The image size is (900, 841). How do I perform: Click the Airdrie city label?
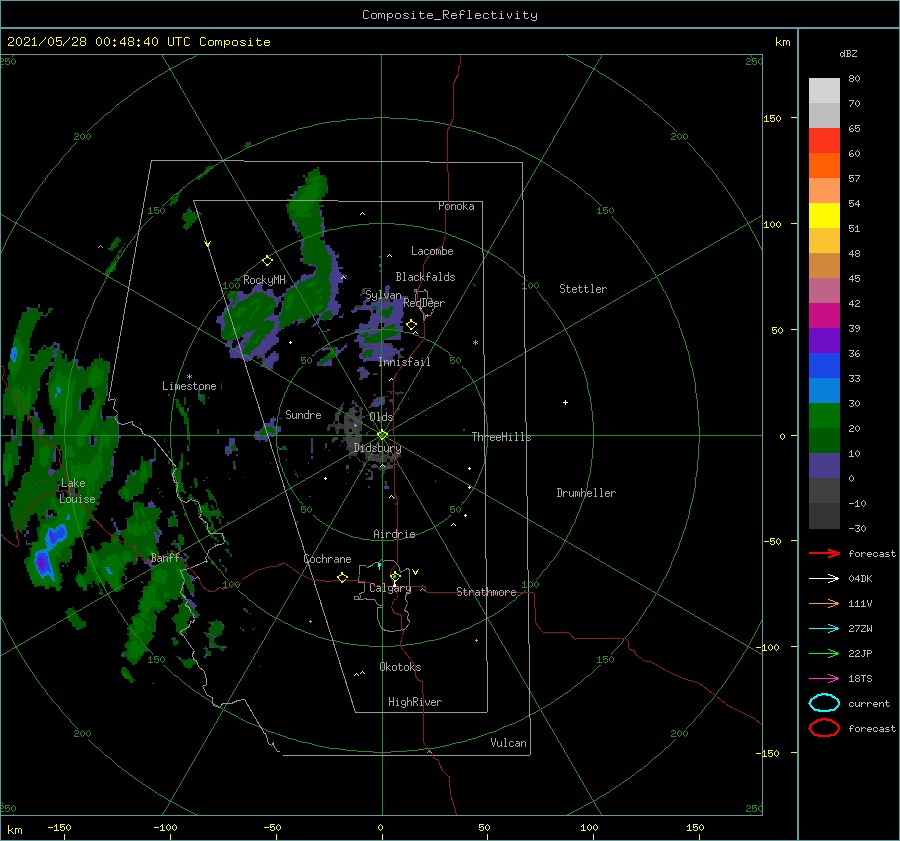(394, 534)
